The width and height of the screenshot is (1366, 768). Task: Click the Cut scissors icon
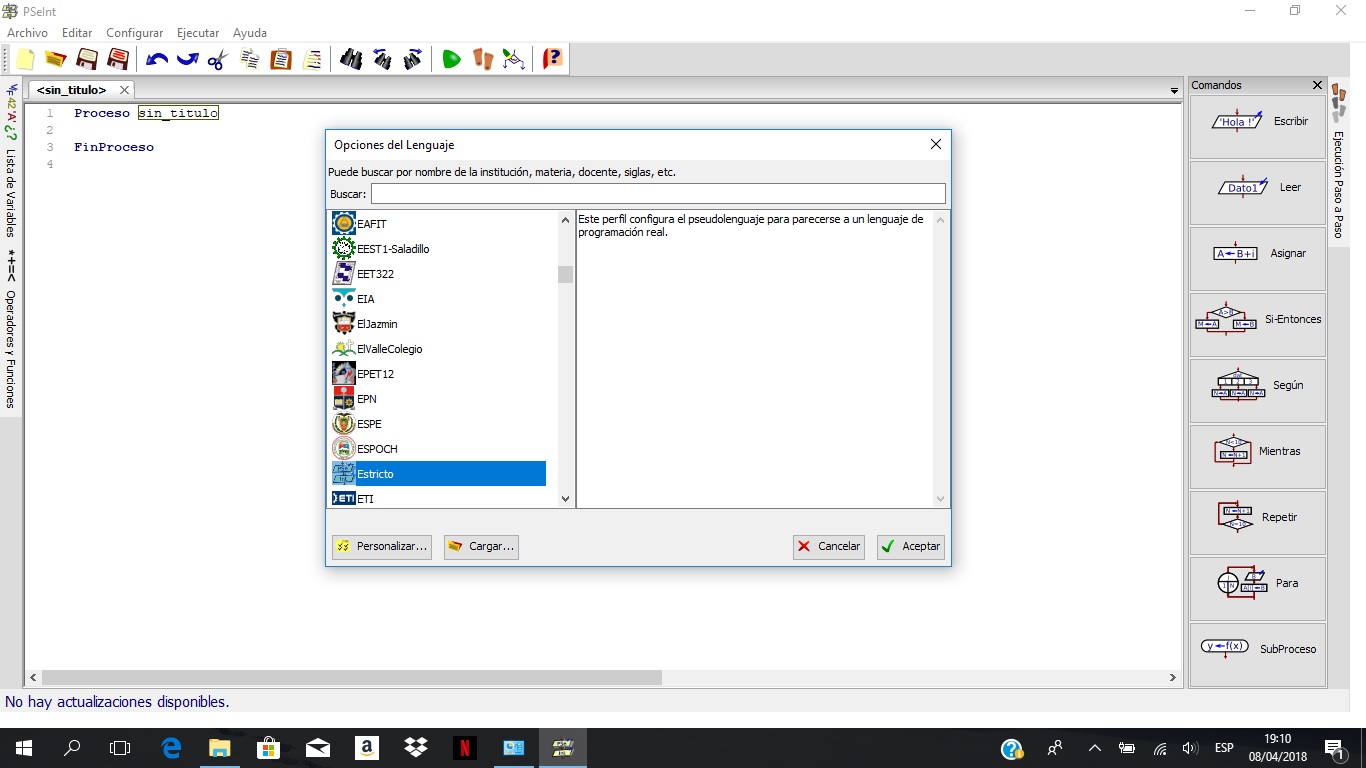click(218, 59)
